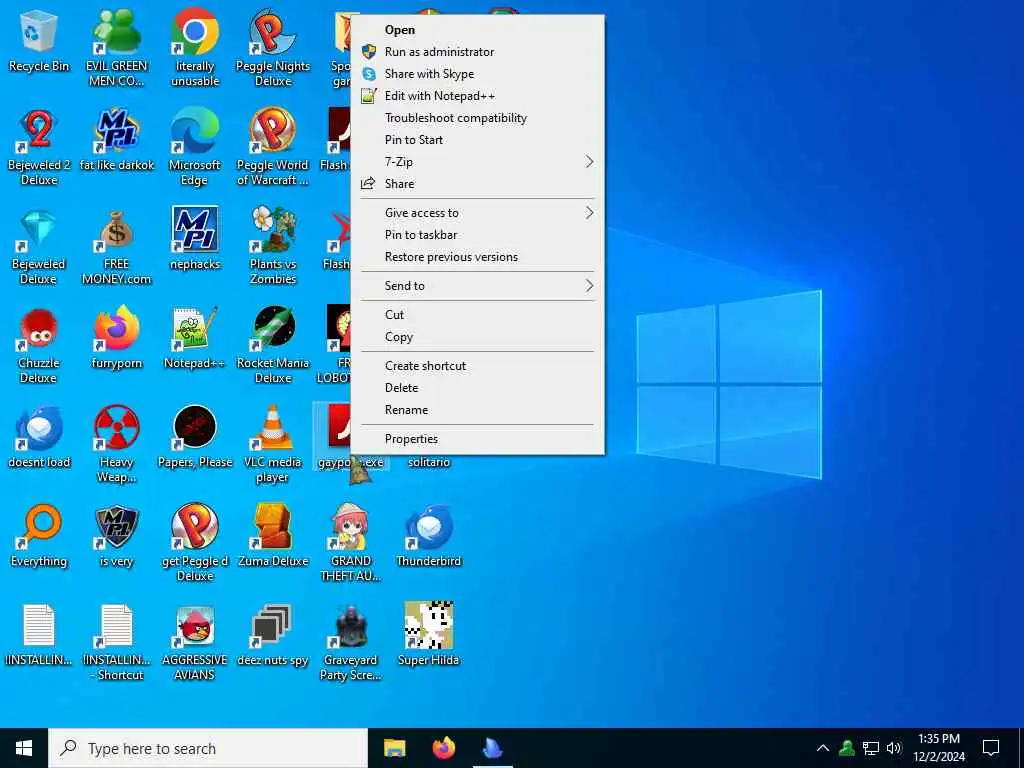Expand the 7-Zip submenu
1024x768 pixels.
477,162
